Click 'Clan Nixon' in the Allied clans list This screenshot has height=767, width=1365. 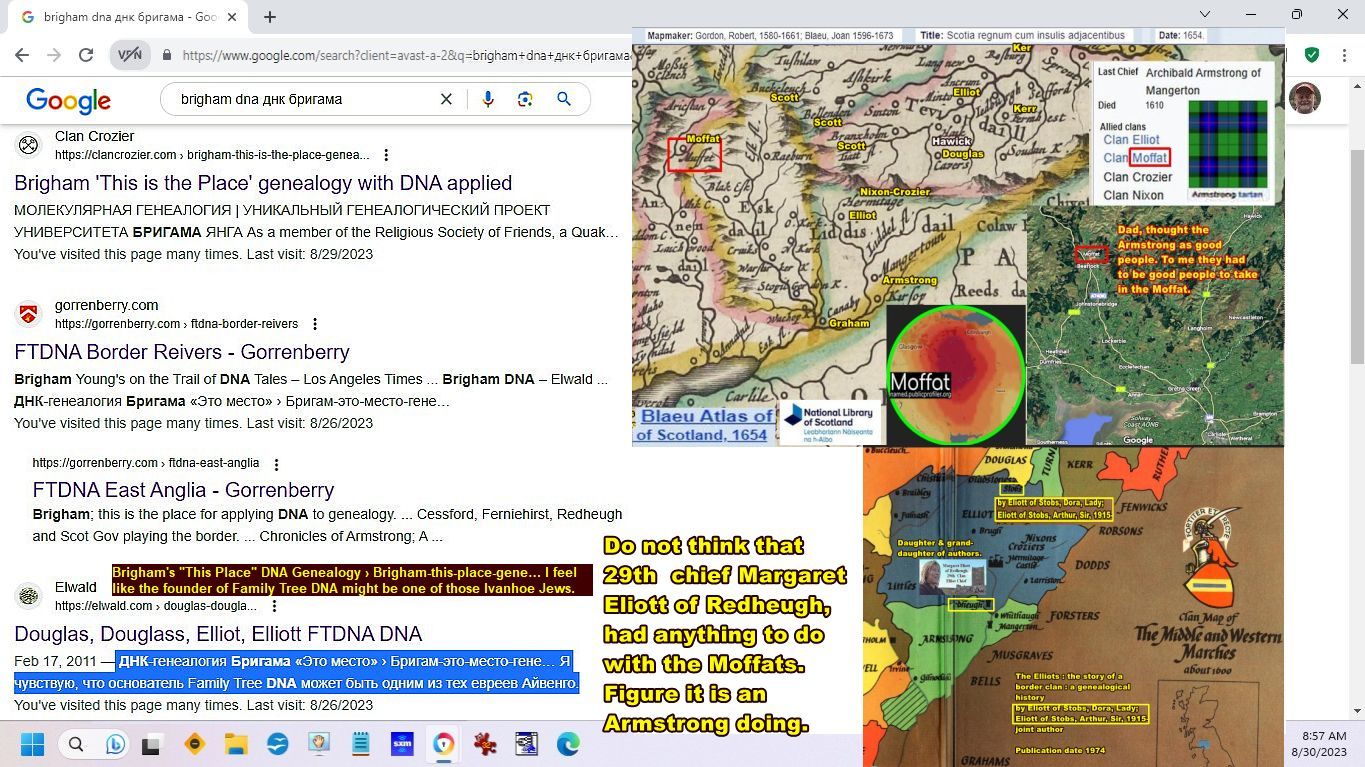pos(1133,195)
